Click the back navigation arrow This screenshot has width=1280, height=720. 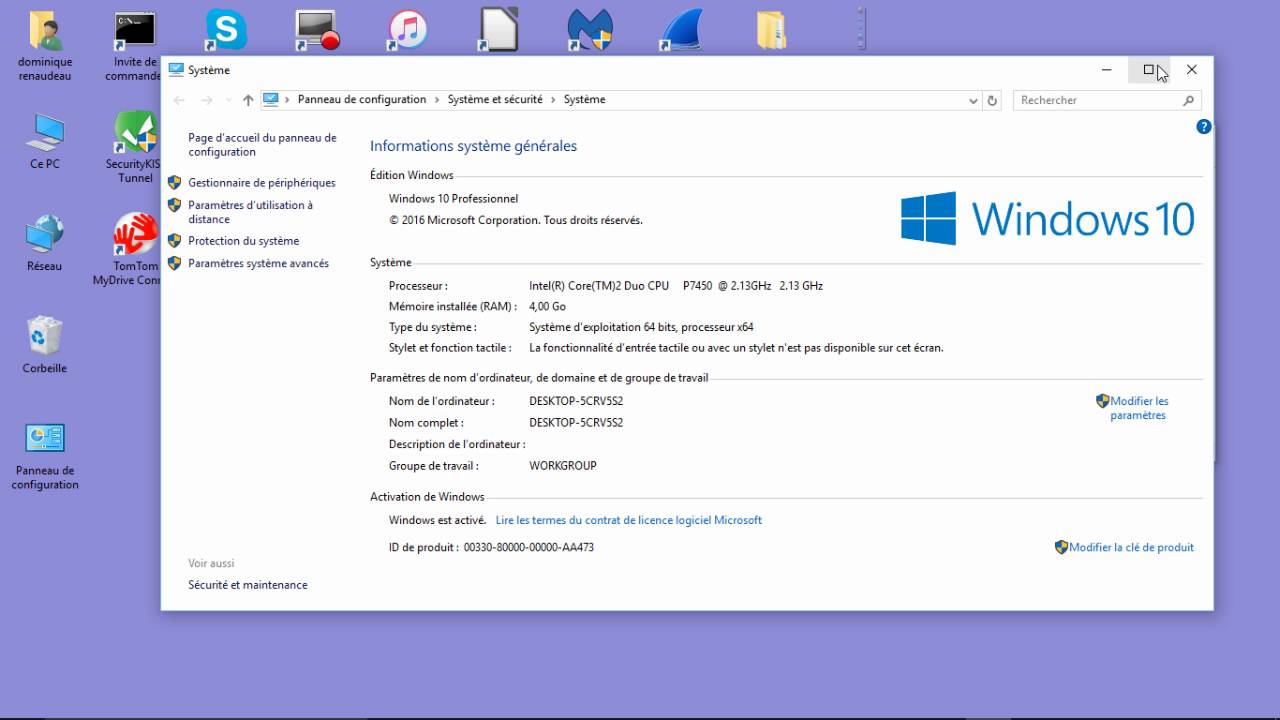tap(179, 100)
